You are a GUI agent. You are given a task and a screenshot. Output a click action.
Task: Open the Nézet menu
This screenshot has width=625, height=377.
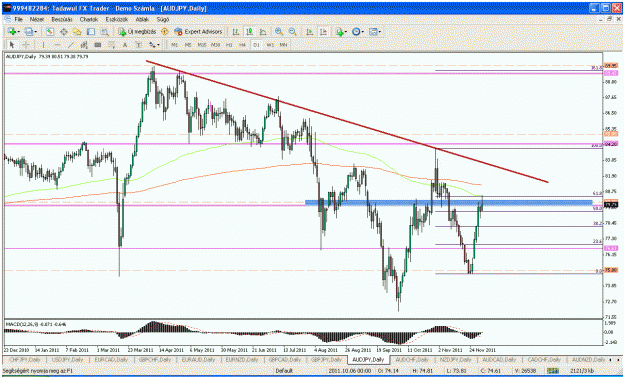coord(37,19)
